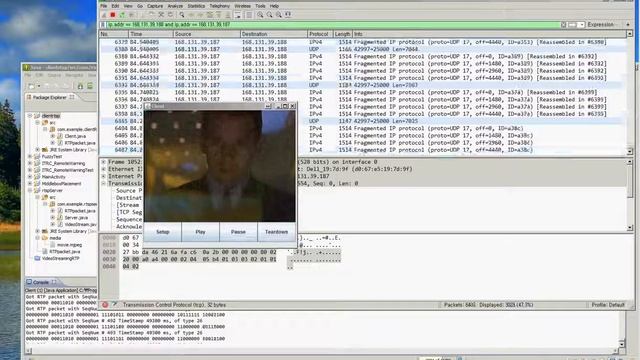Click the capture comment pencil icon in status bar
Viewport: 640px width, 360px height.
click(x=115, y=305)
